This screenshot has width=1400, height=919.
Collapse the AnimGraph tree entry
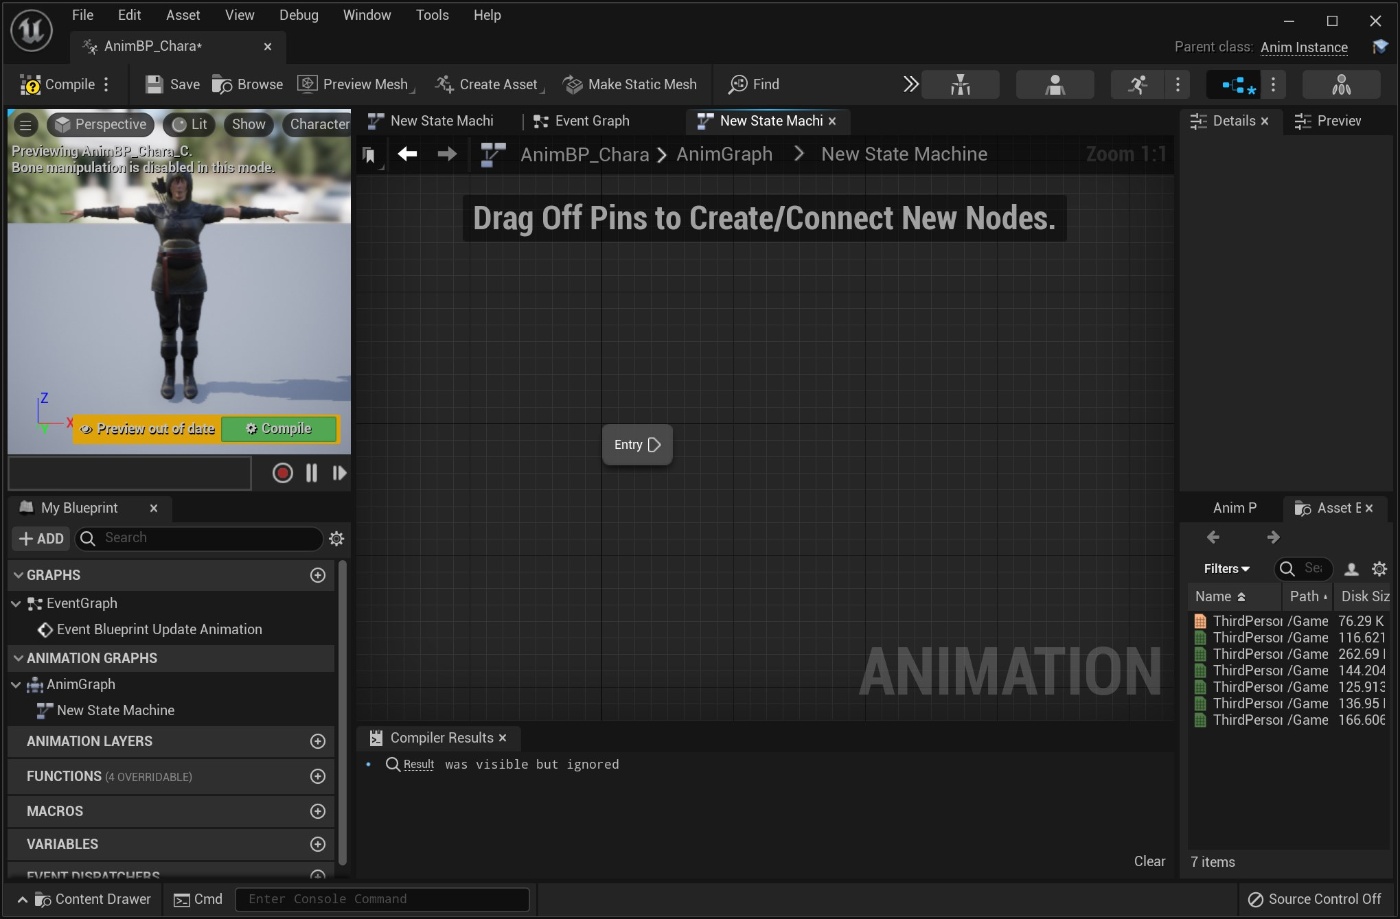16,684
